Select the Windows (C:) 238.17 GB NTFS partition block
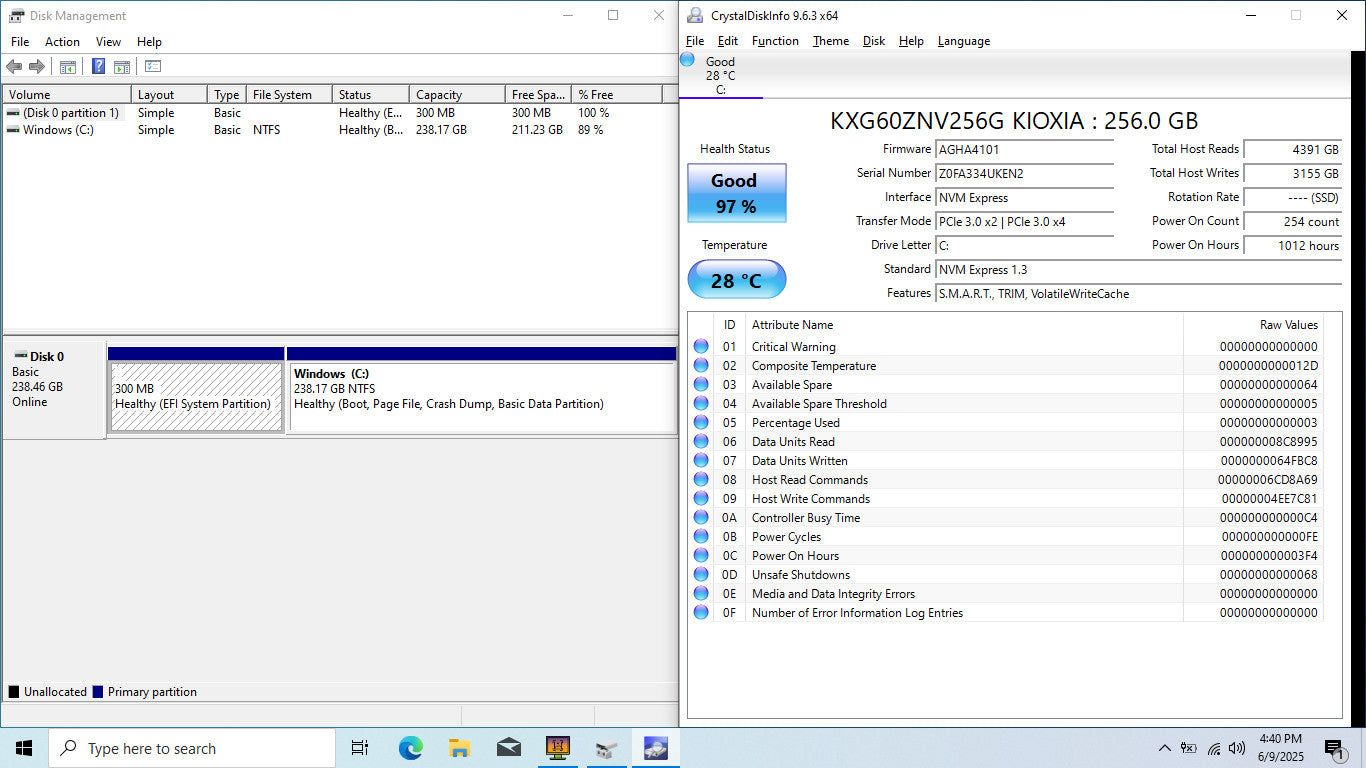Viewport: 1366px width, 768px height. [x=481, y=397]
